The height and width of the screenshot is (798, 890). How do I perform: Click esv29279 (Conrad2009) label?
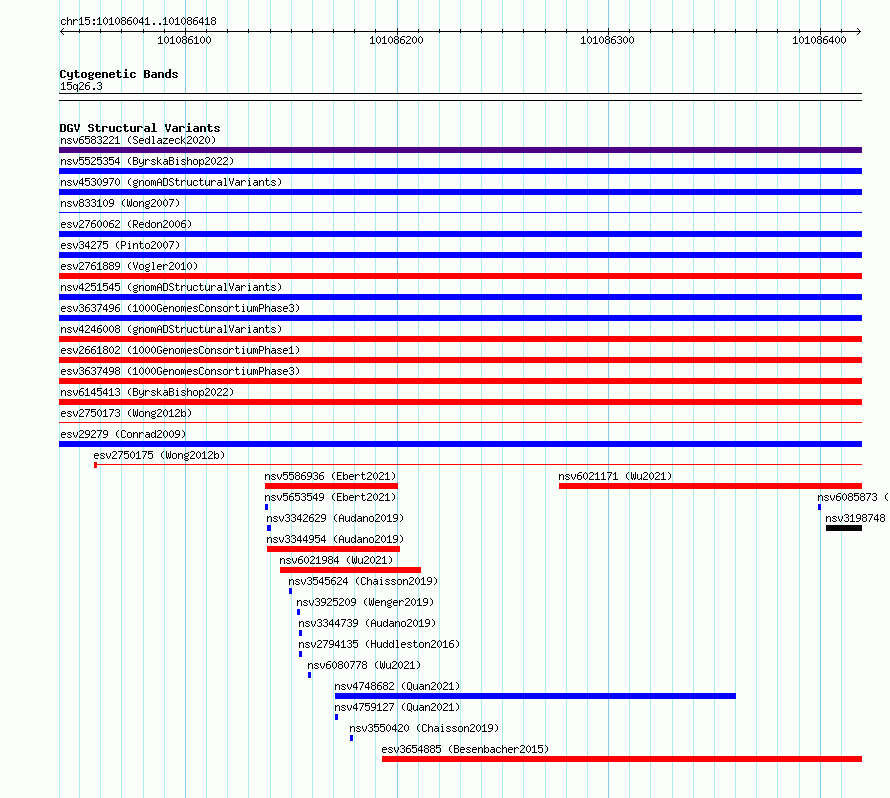(x=123, y=434)
